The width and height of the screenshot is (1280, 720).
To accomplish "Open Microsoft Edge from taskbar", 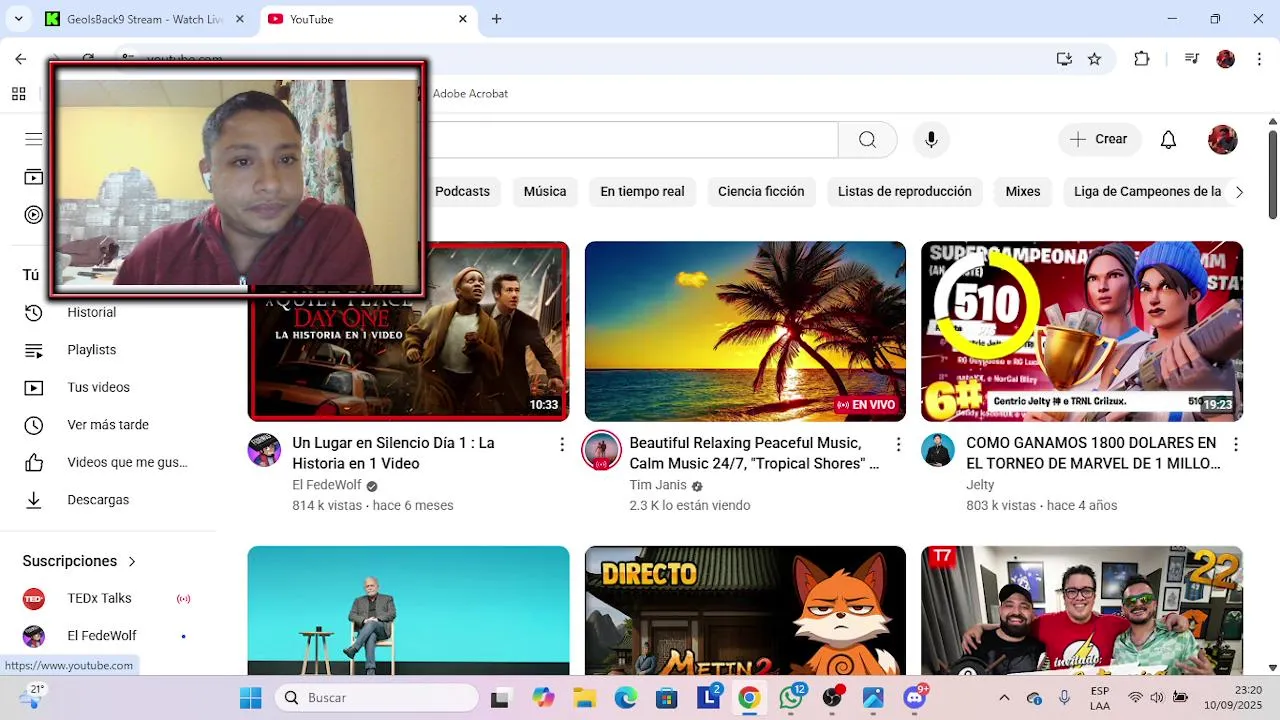I will pyautogui.click(x=625, y=698).
